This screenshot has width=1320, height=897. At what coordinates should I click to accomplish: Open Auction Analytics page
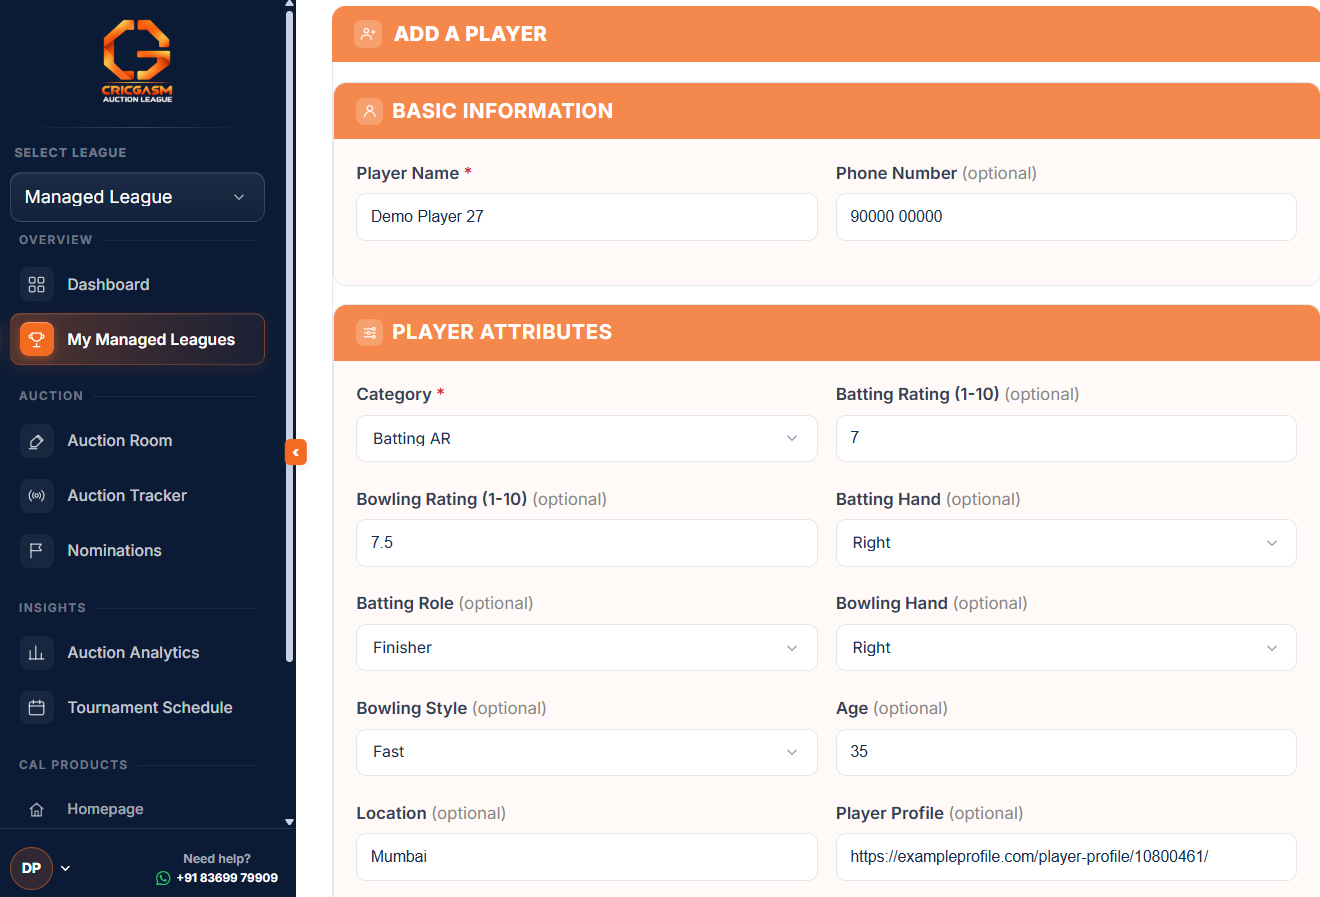[137, 652]
